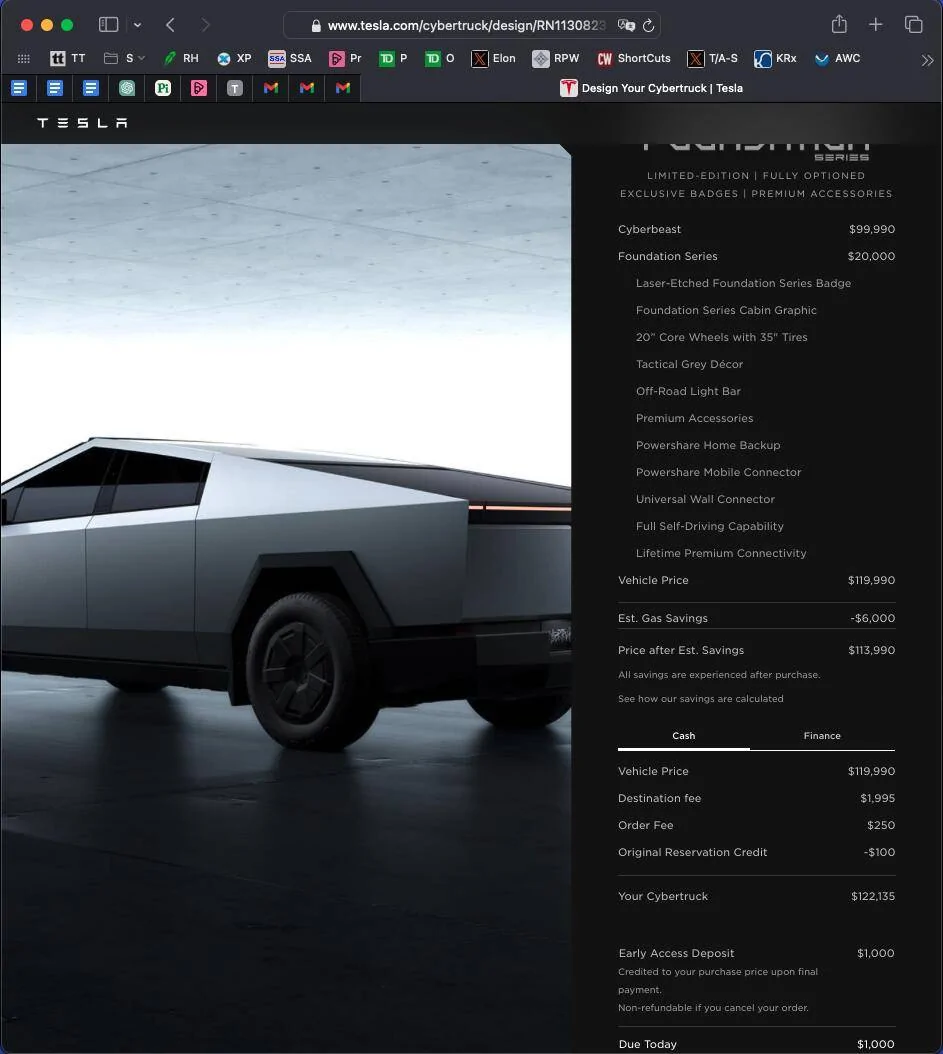The image size is (943, 1054).
Task: Click the 'Order Fee' row
Action: pos(756,825)
